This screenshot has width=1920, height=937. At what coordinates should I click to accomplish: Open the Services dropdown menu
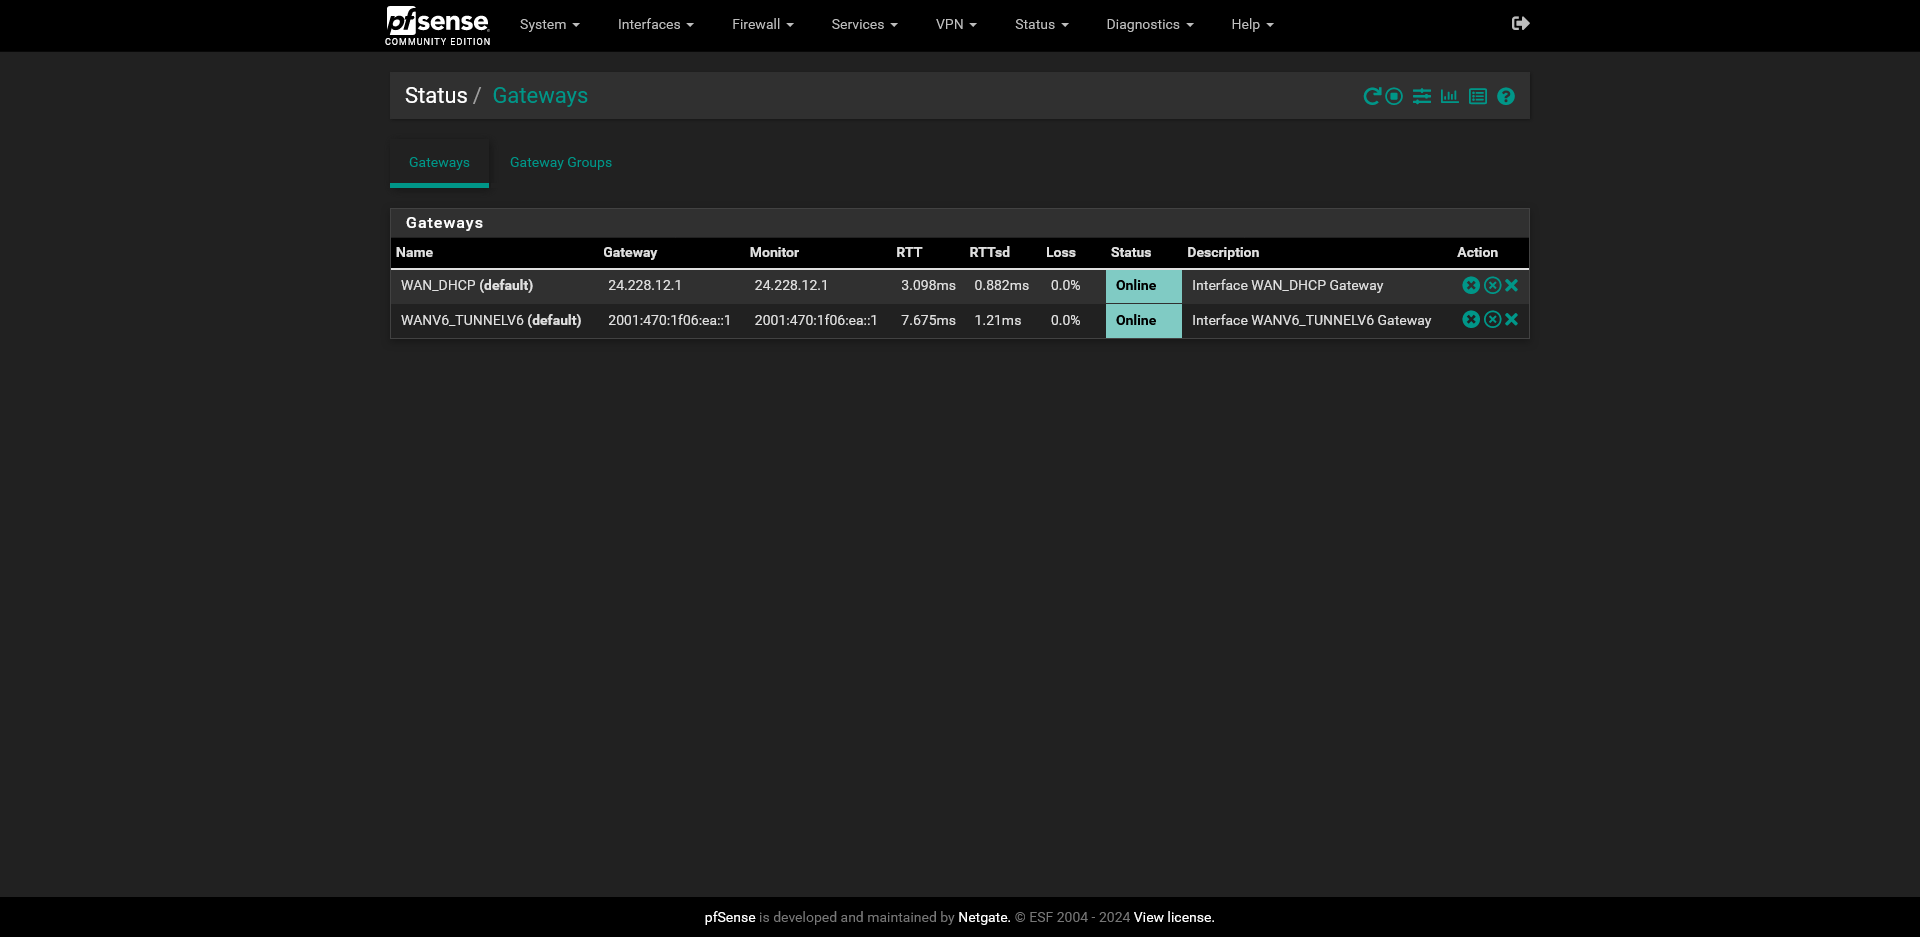pyautogui.click(x=864, y=24)
